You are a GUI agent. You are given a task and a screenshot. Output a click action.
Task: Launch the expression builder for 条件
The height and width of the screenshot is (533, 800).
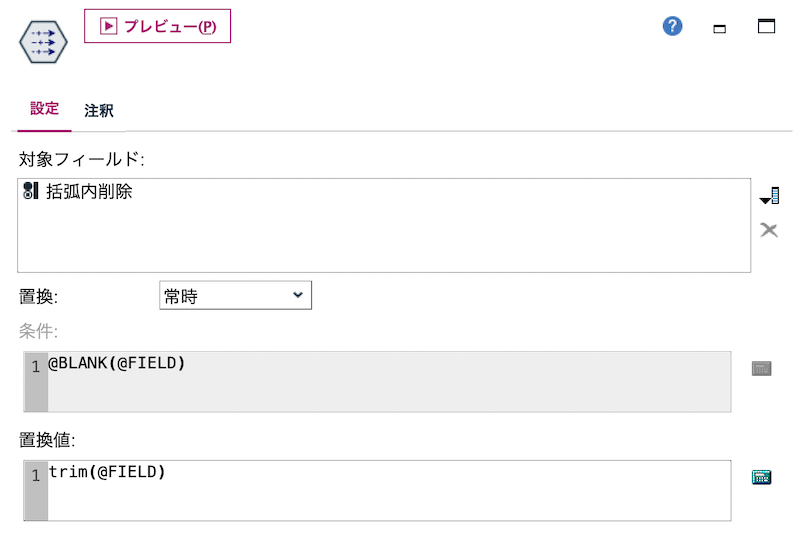point(761,368)
